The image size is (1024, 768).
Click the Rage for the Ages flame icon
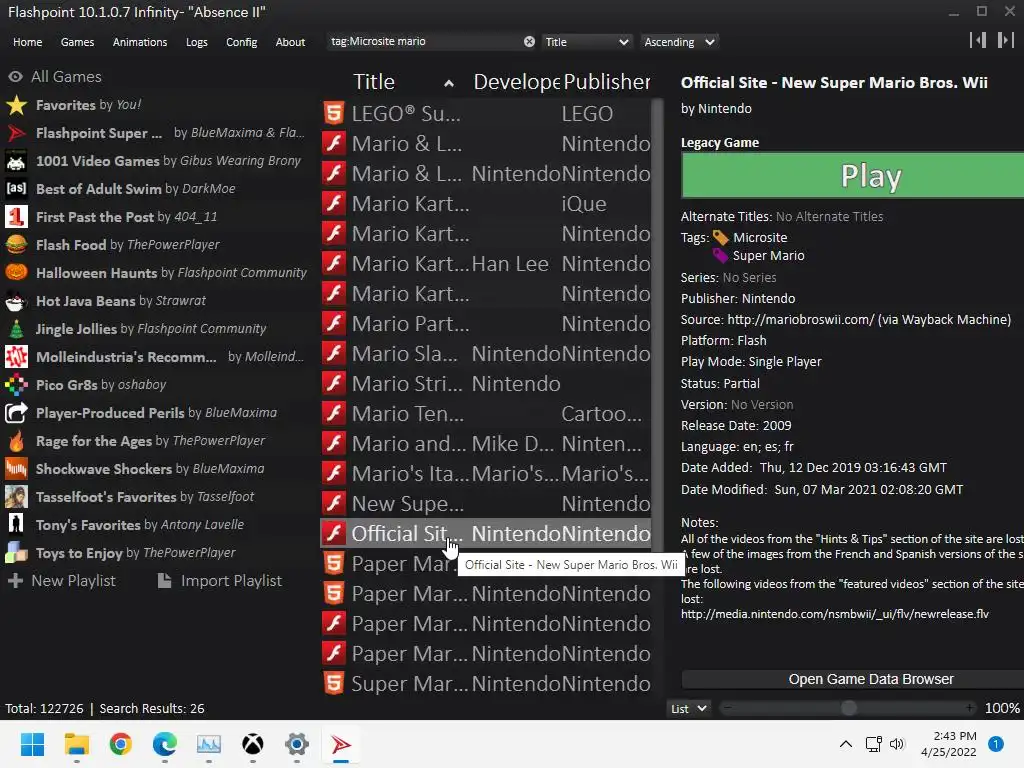pyautogui.click(x=16, y=441)
